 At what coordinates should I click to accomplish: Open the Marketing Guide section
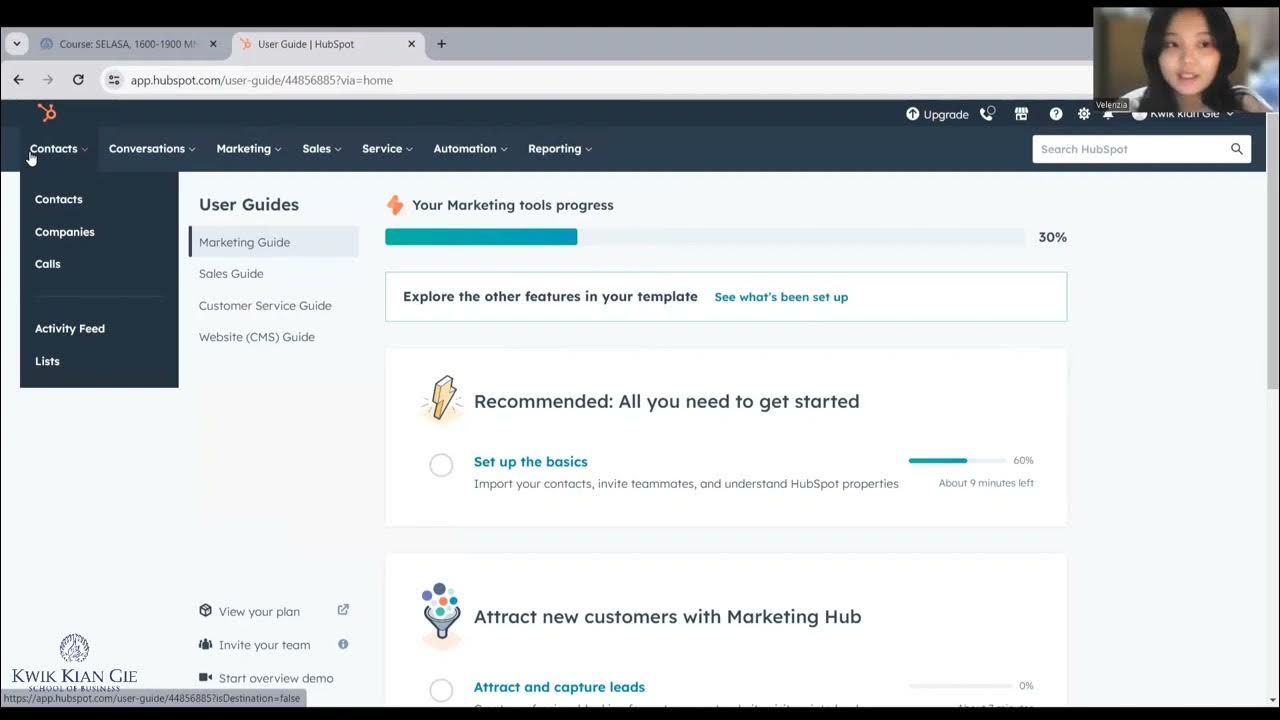274,242
